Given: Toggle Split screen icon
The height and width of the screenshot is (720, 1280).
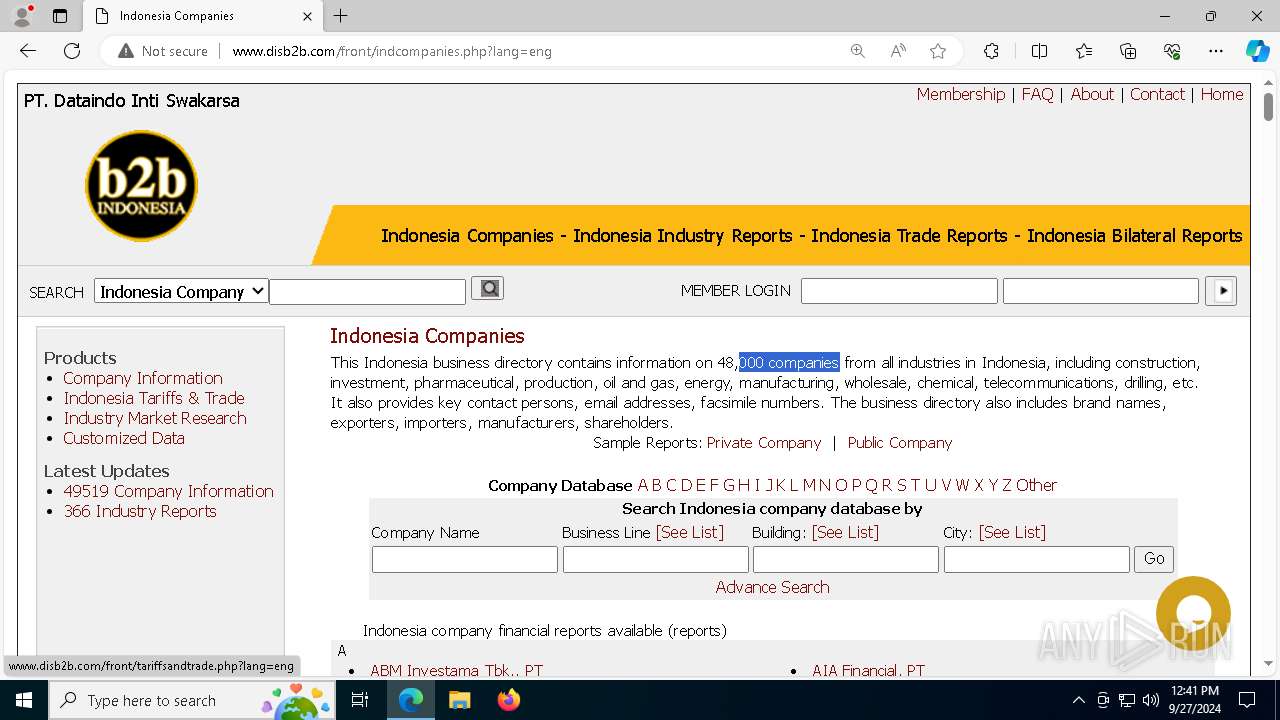Looking at the screenshot, I should tap(1039, 51).
